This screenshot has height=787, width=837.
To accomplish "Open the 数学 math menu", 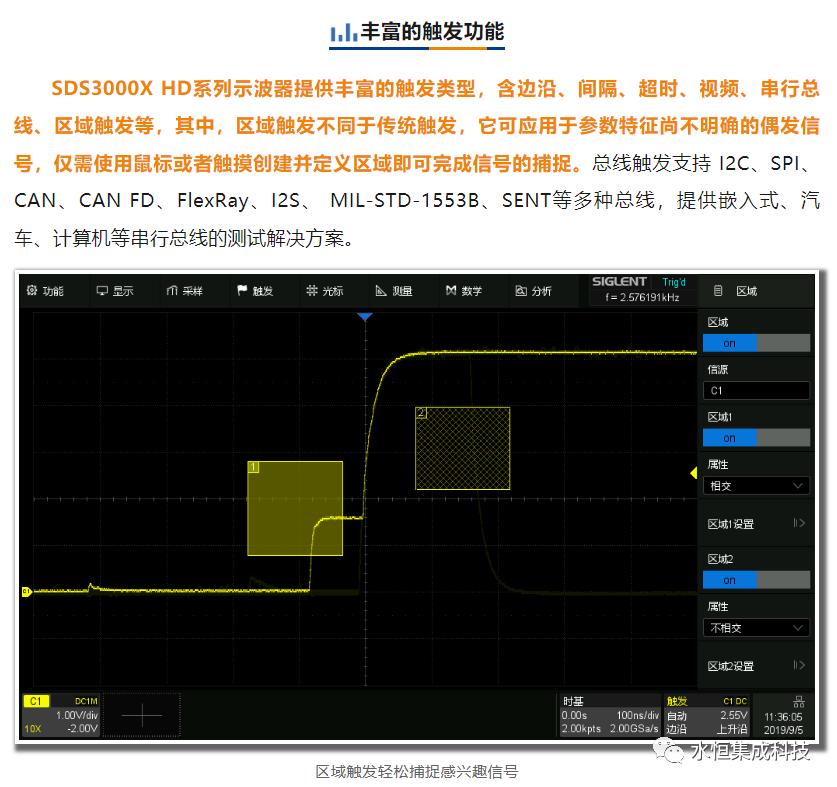I will (464, 291).
